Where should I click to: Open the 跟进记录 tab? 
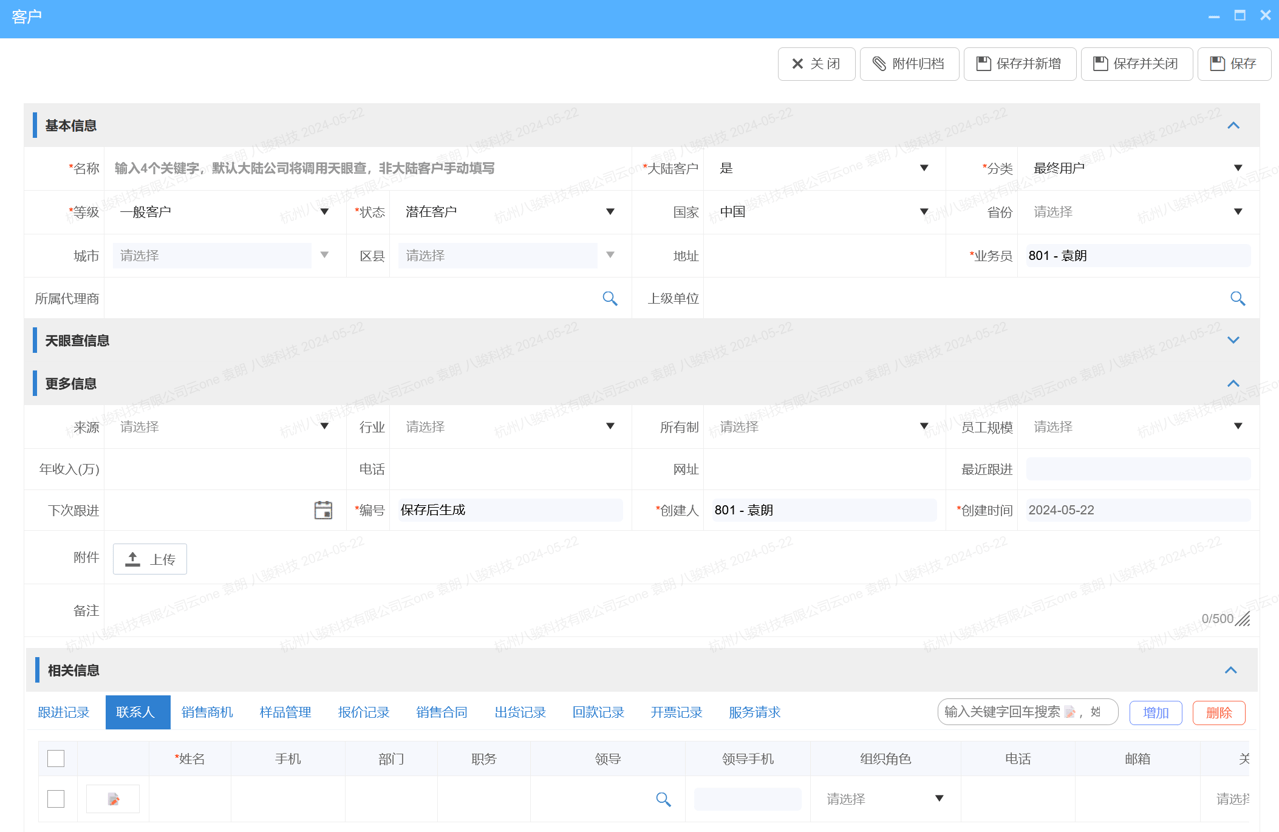coord(63,712)
